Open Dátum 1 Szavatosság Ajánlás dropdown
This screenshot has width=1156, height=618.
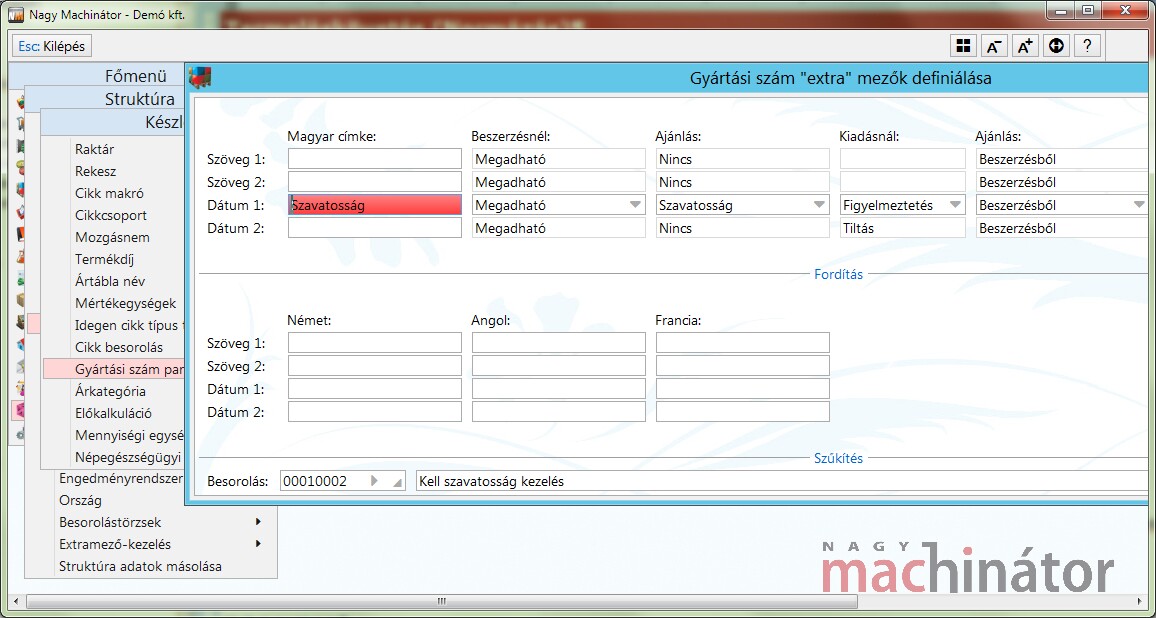coord(820,205)
